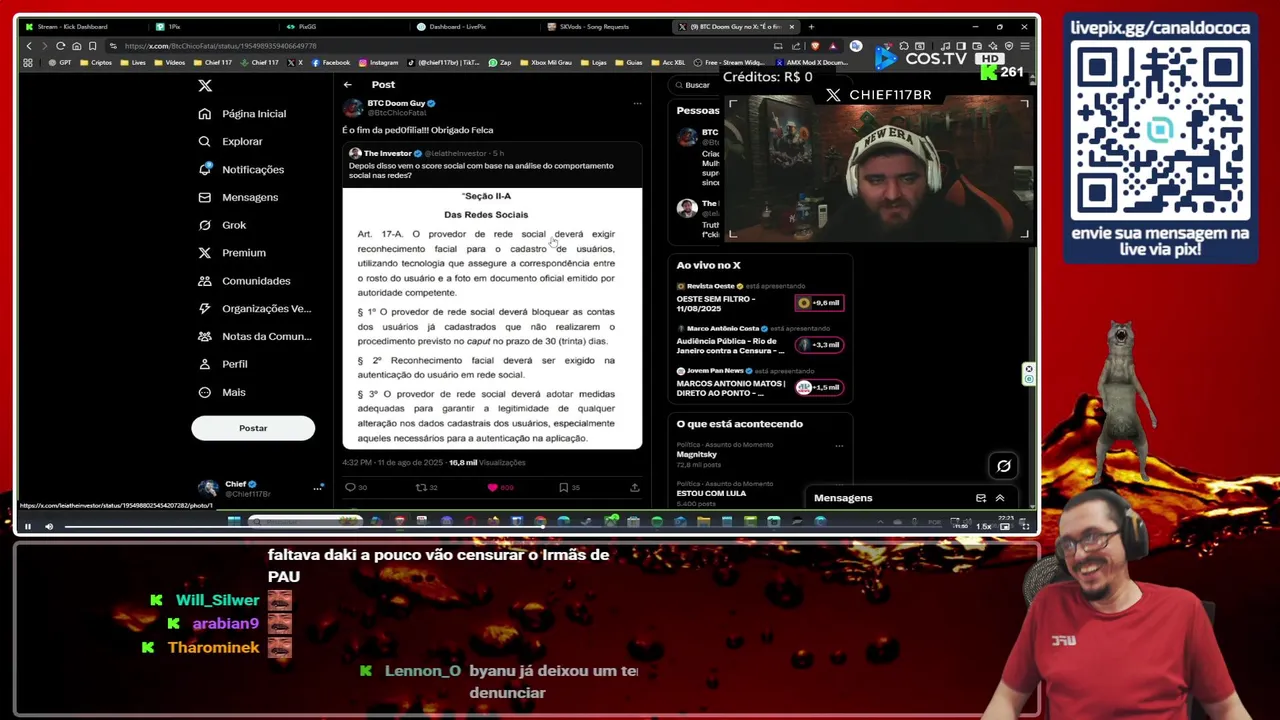Open Jovem Pan News live broadcast
This screenshot has width=1280, height=720.
(x=760, y=383)
